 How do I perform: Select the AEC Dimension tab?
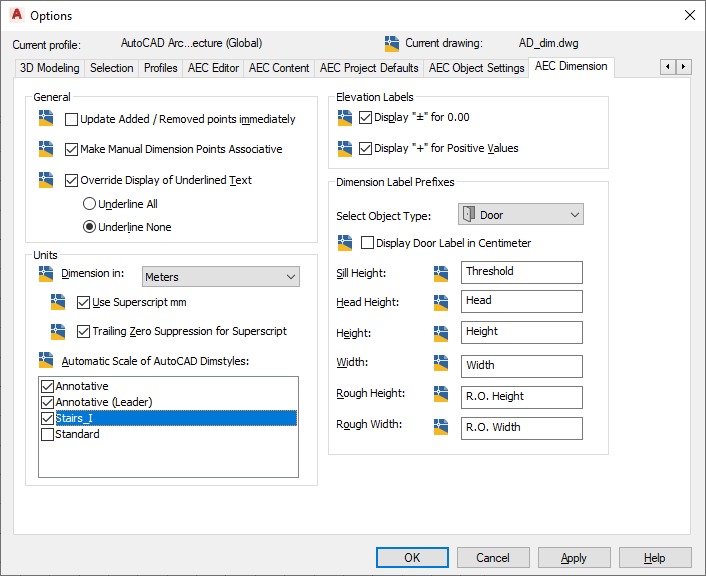[x=571, y=66]
